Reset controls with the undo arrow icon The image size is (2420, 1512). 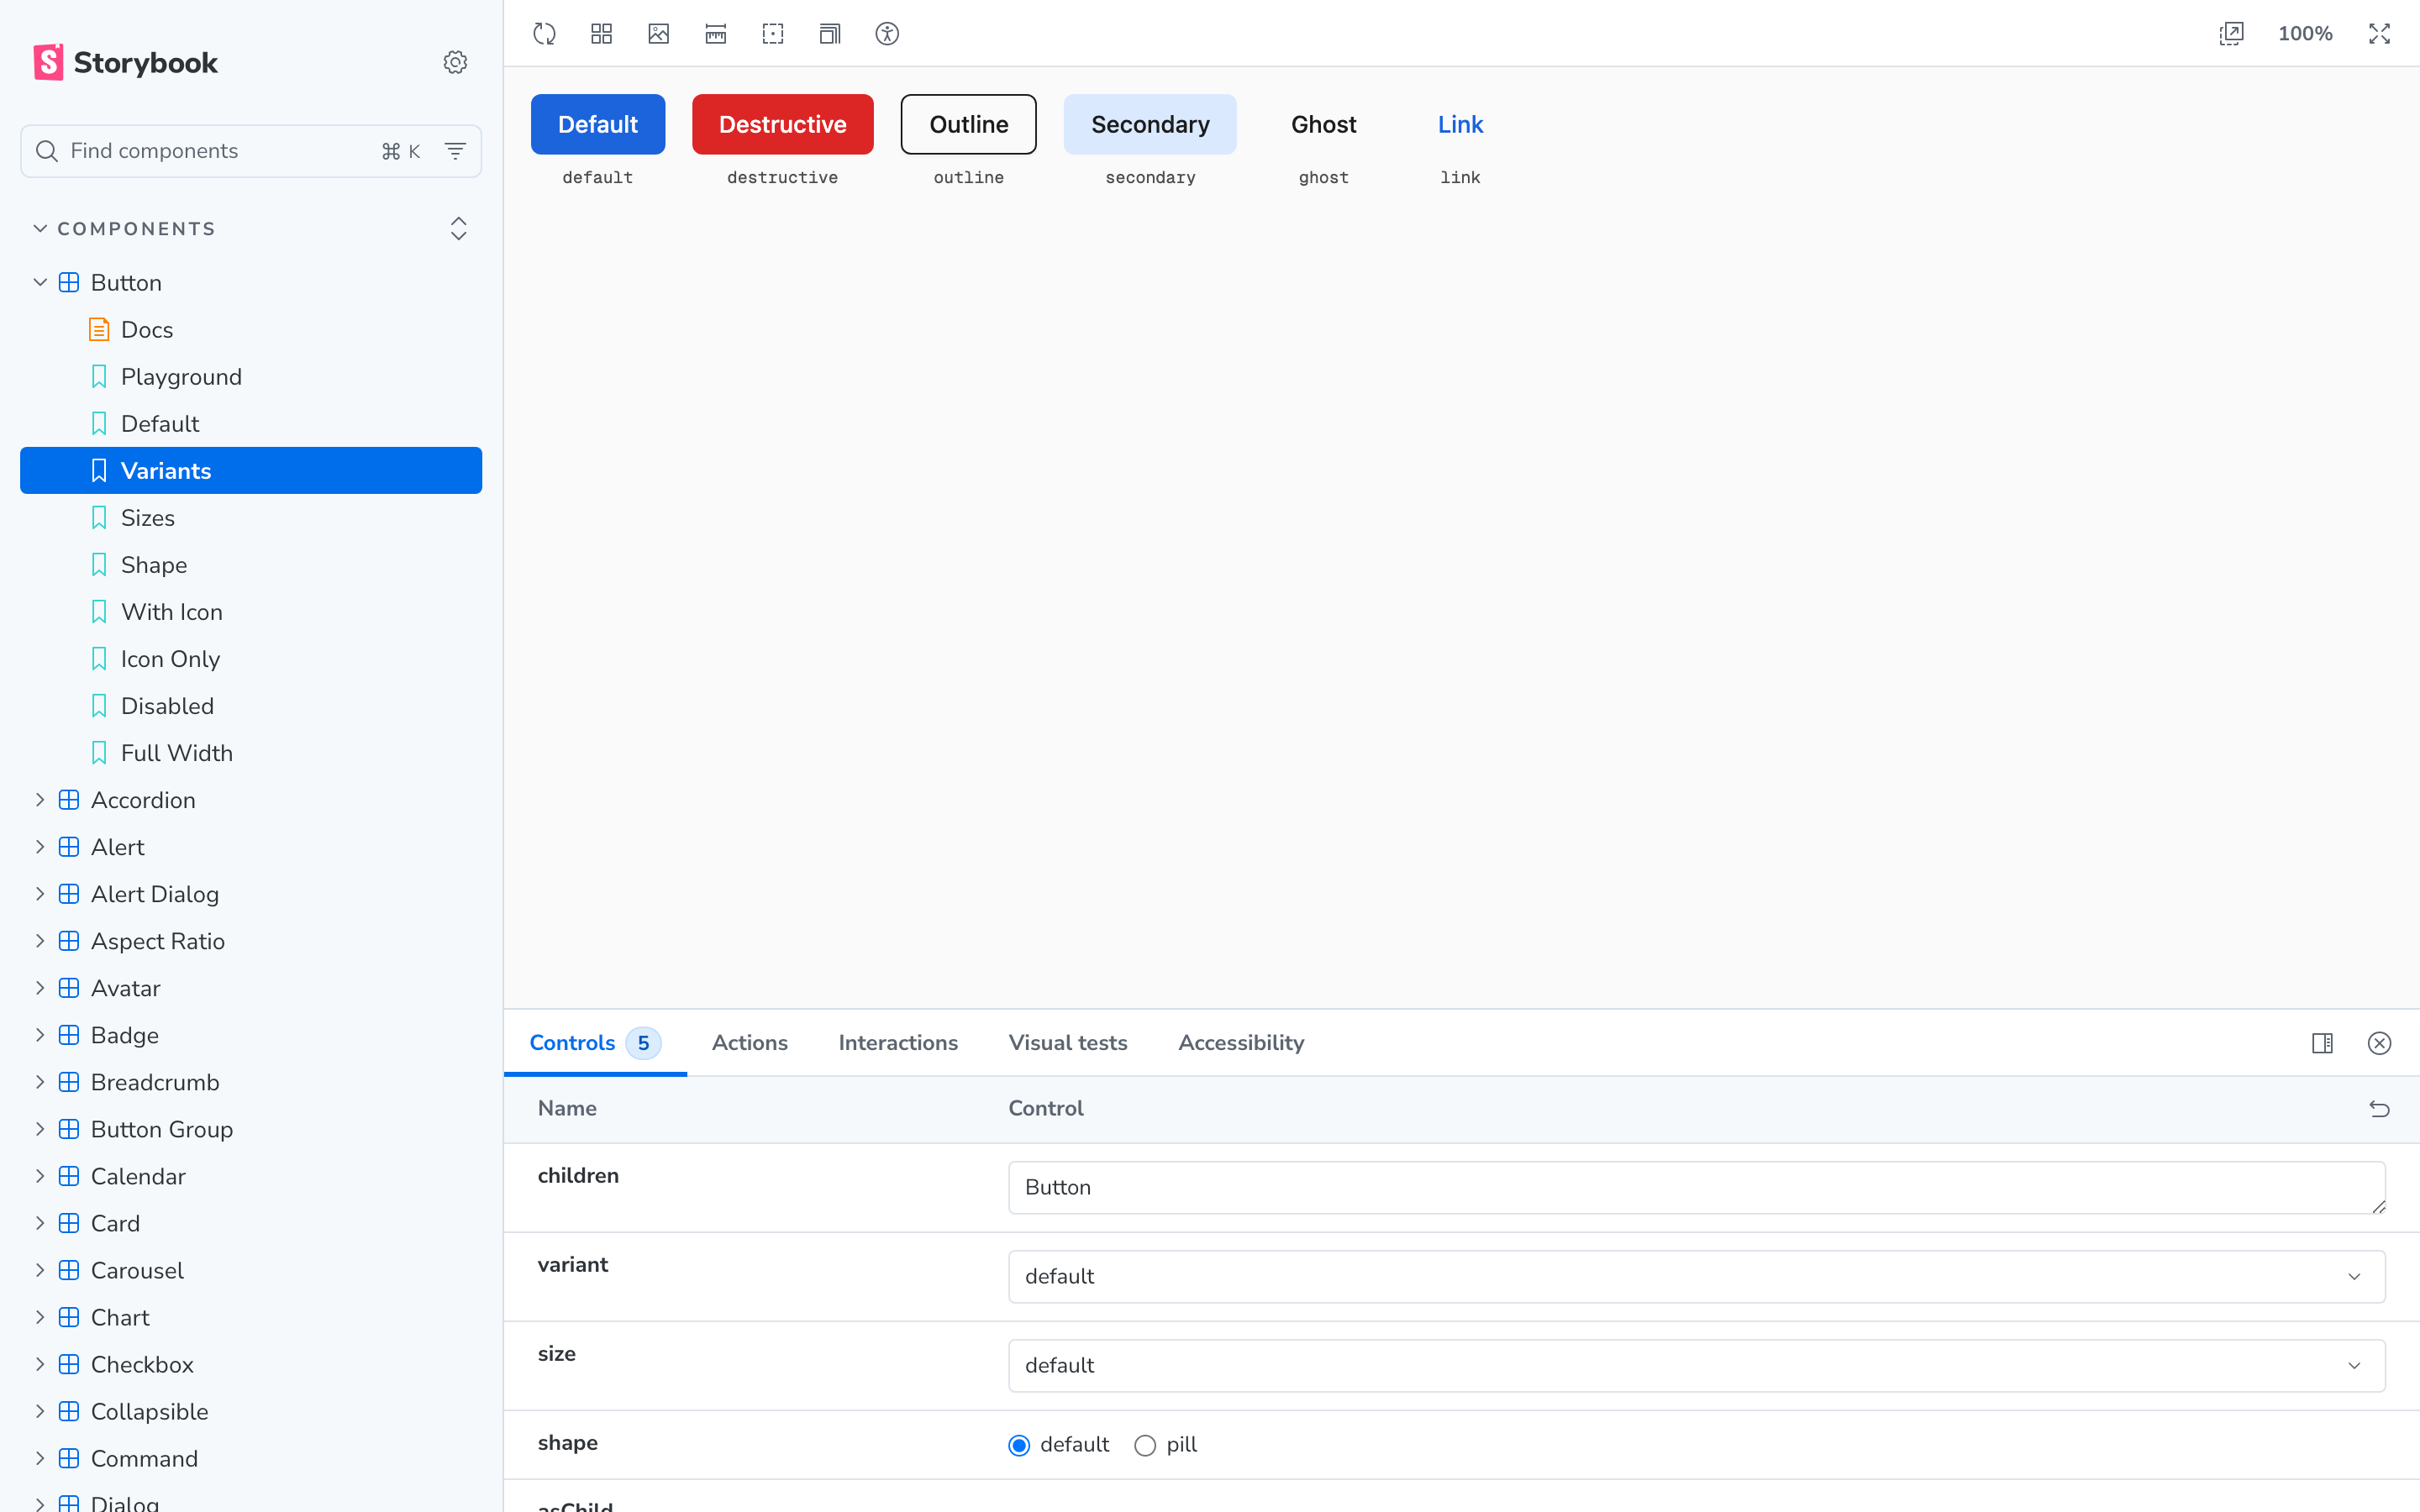(2379, 1108)
